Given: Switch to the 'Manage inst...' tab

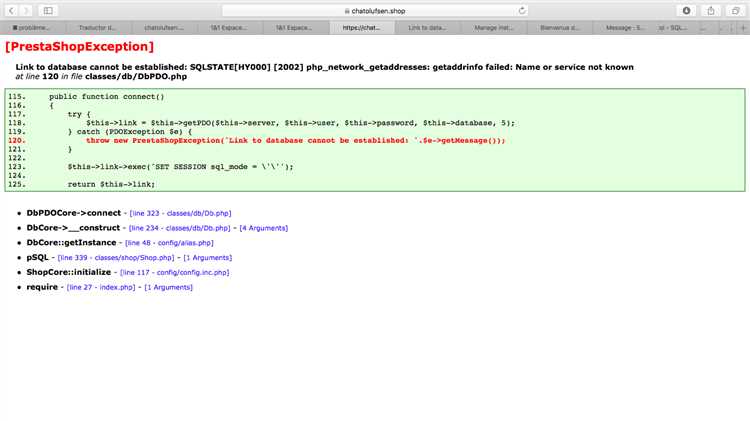Looking at the screenshot, I should click(494, 28).
